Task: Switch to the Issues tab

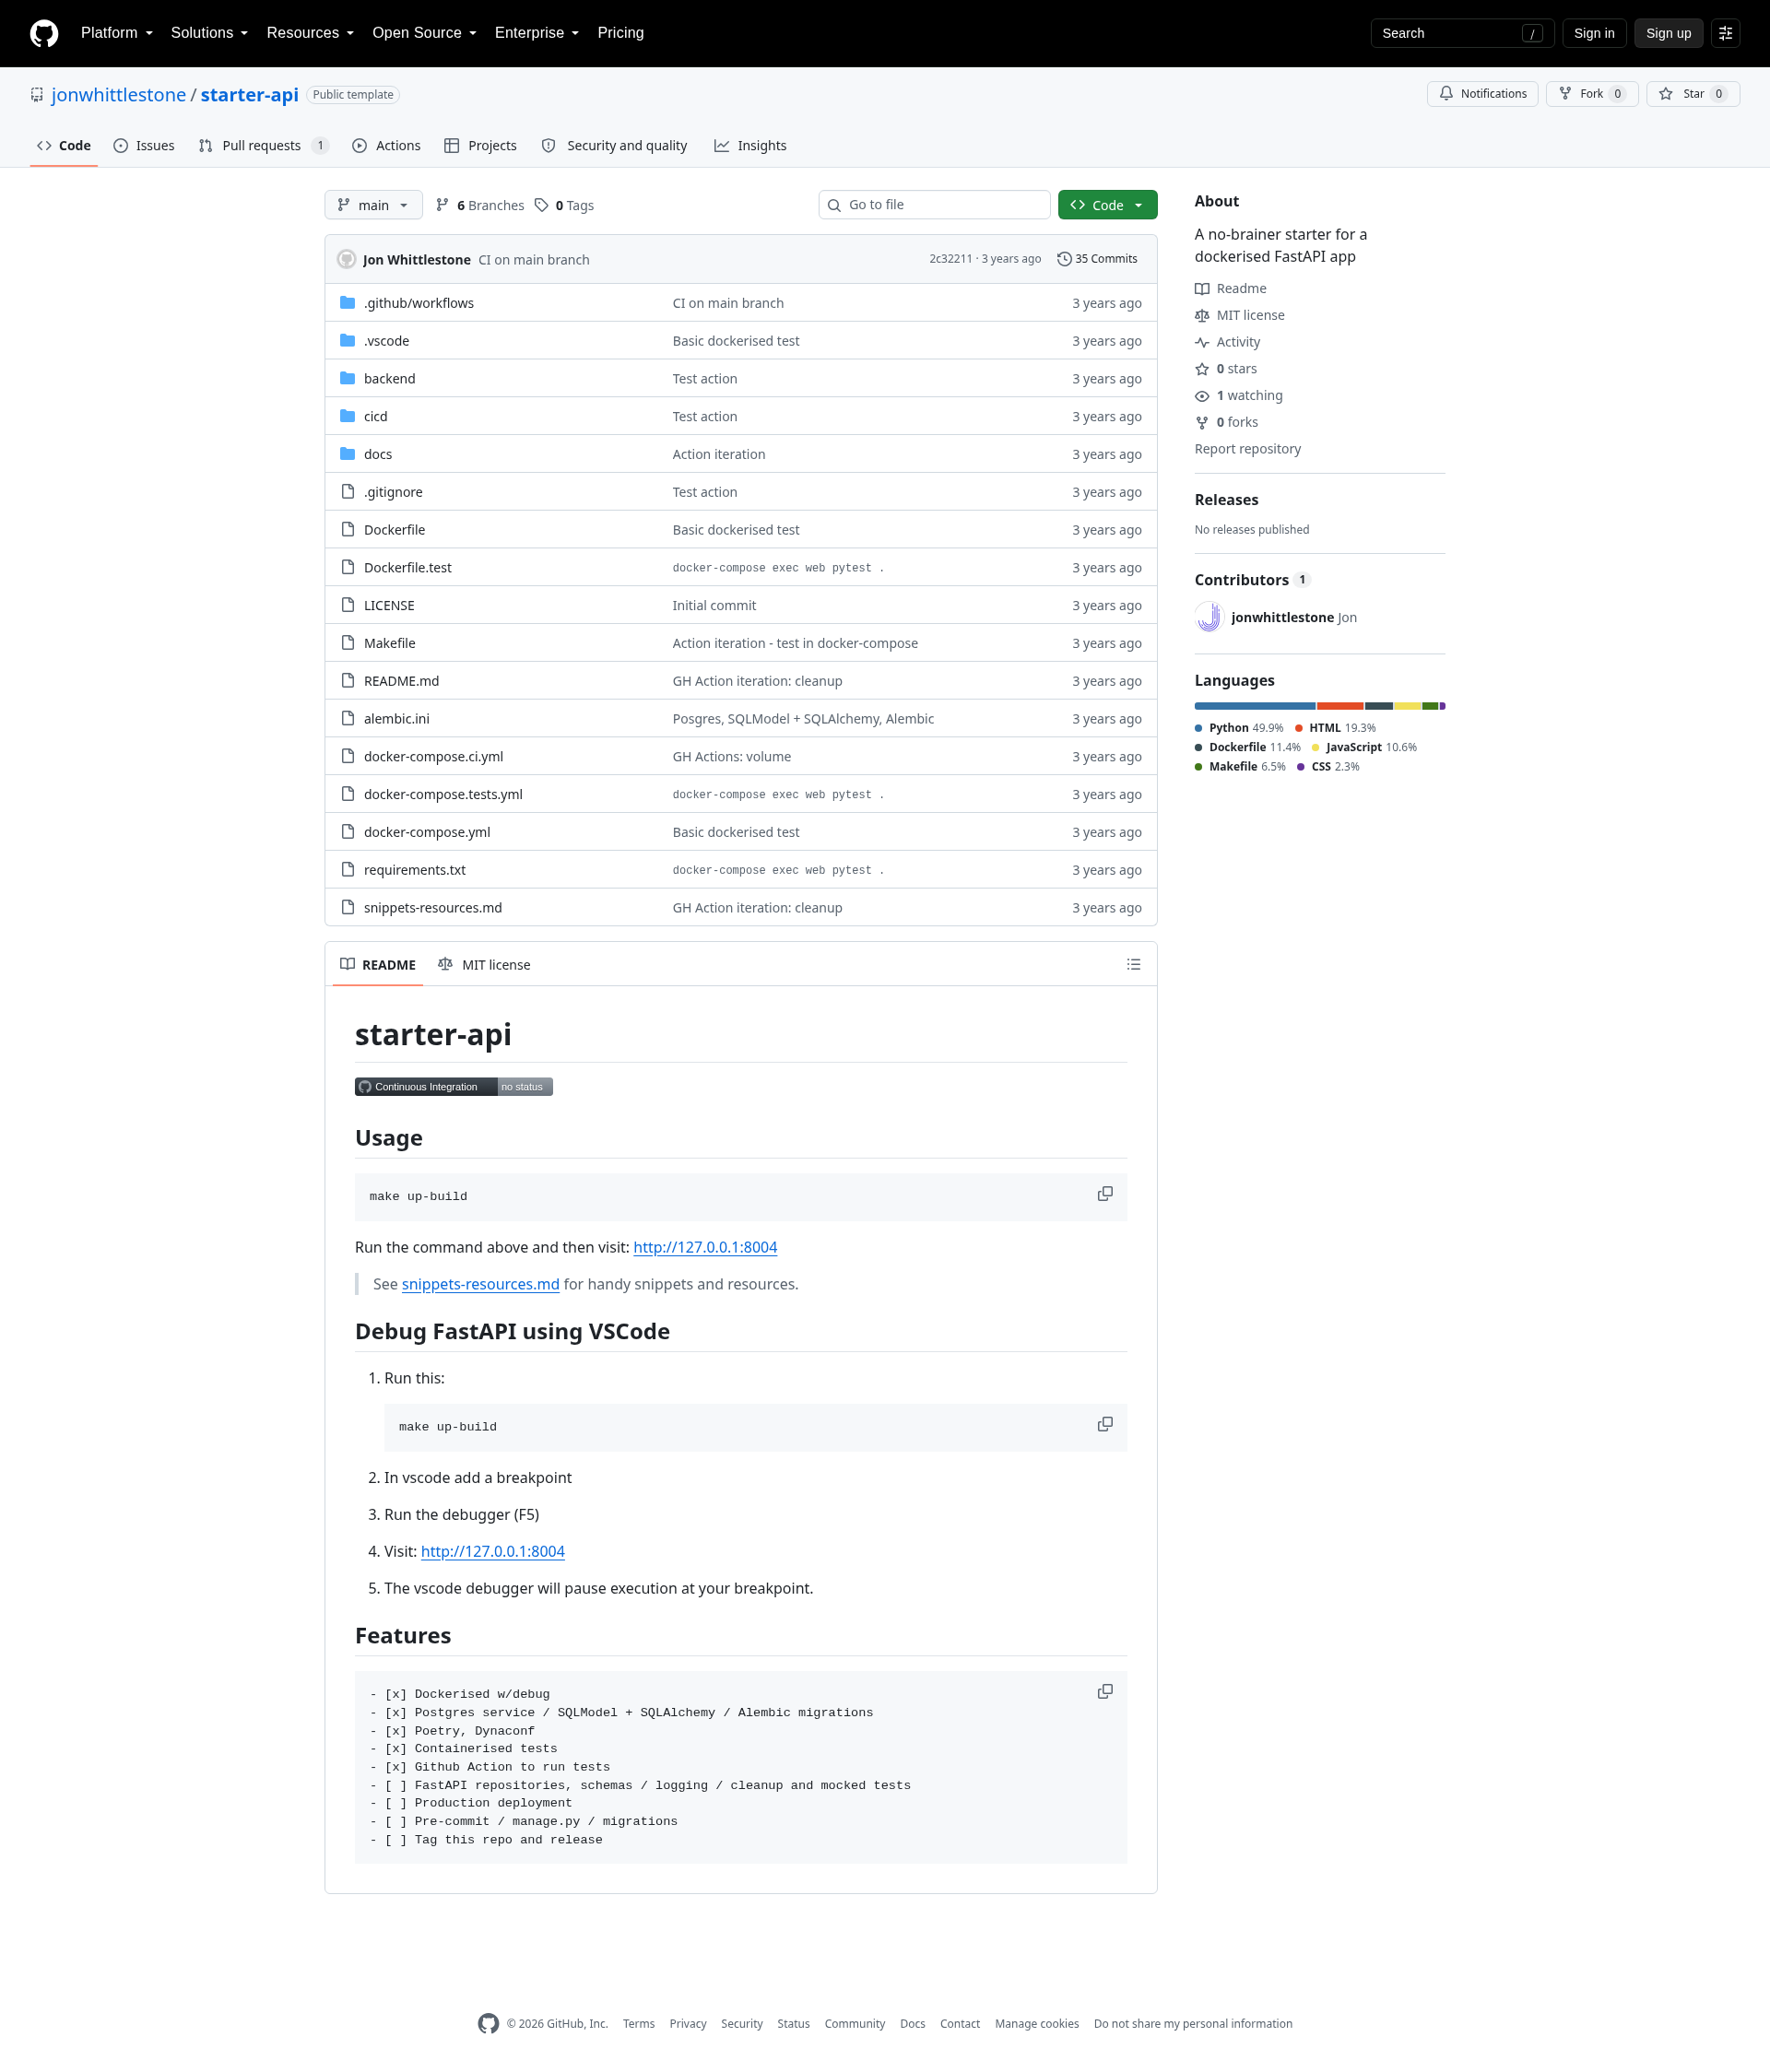Action: (144, 146)
